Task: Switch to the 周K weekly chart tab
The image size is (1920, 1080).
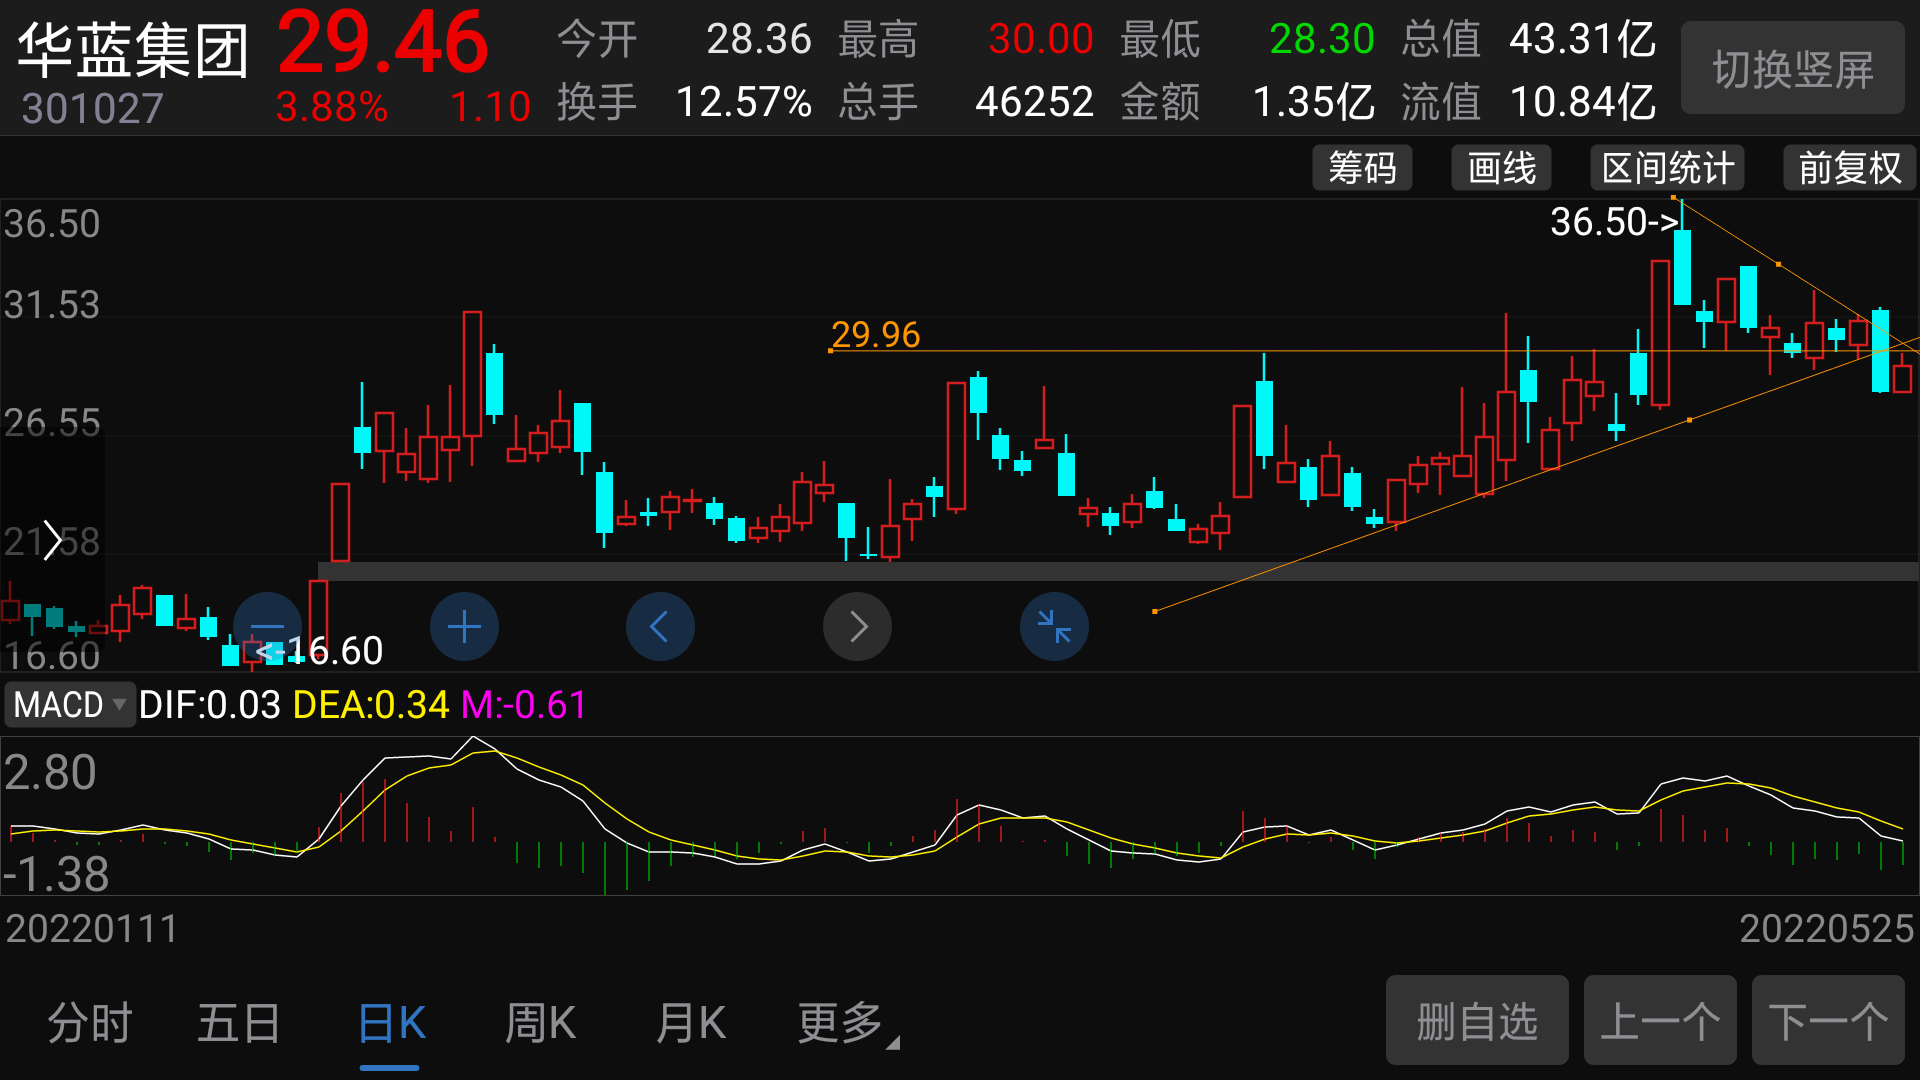Action: [540, 1022]
